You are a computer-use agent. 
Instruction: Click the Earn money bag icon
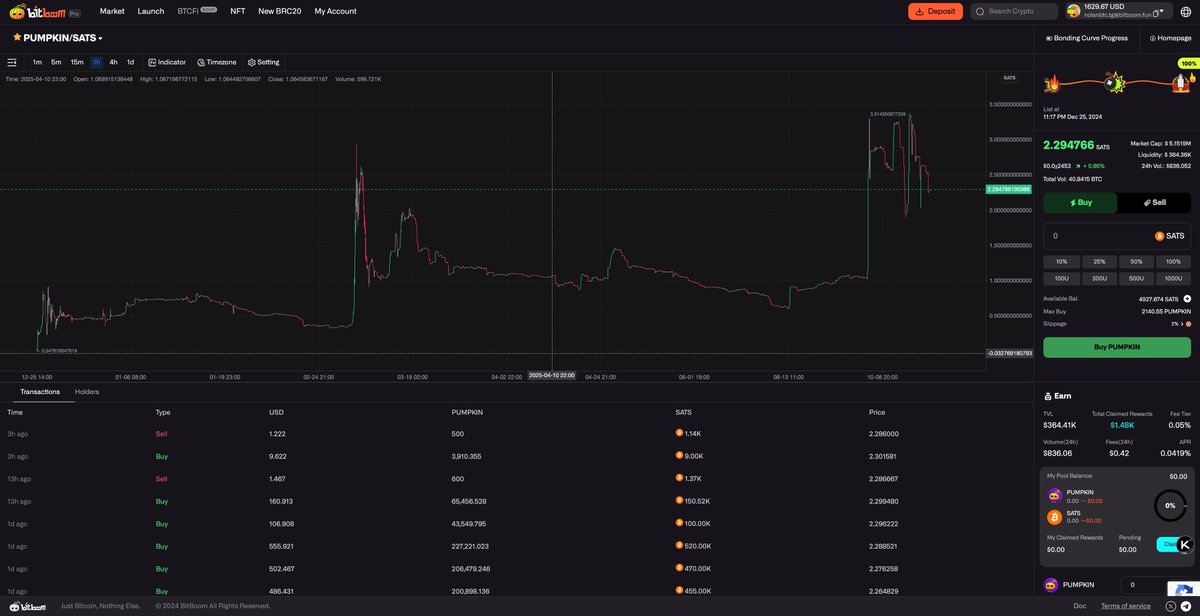pos(1048,396)
